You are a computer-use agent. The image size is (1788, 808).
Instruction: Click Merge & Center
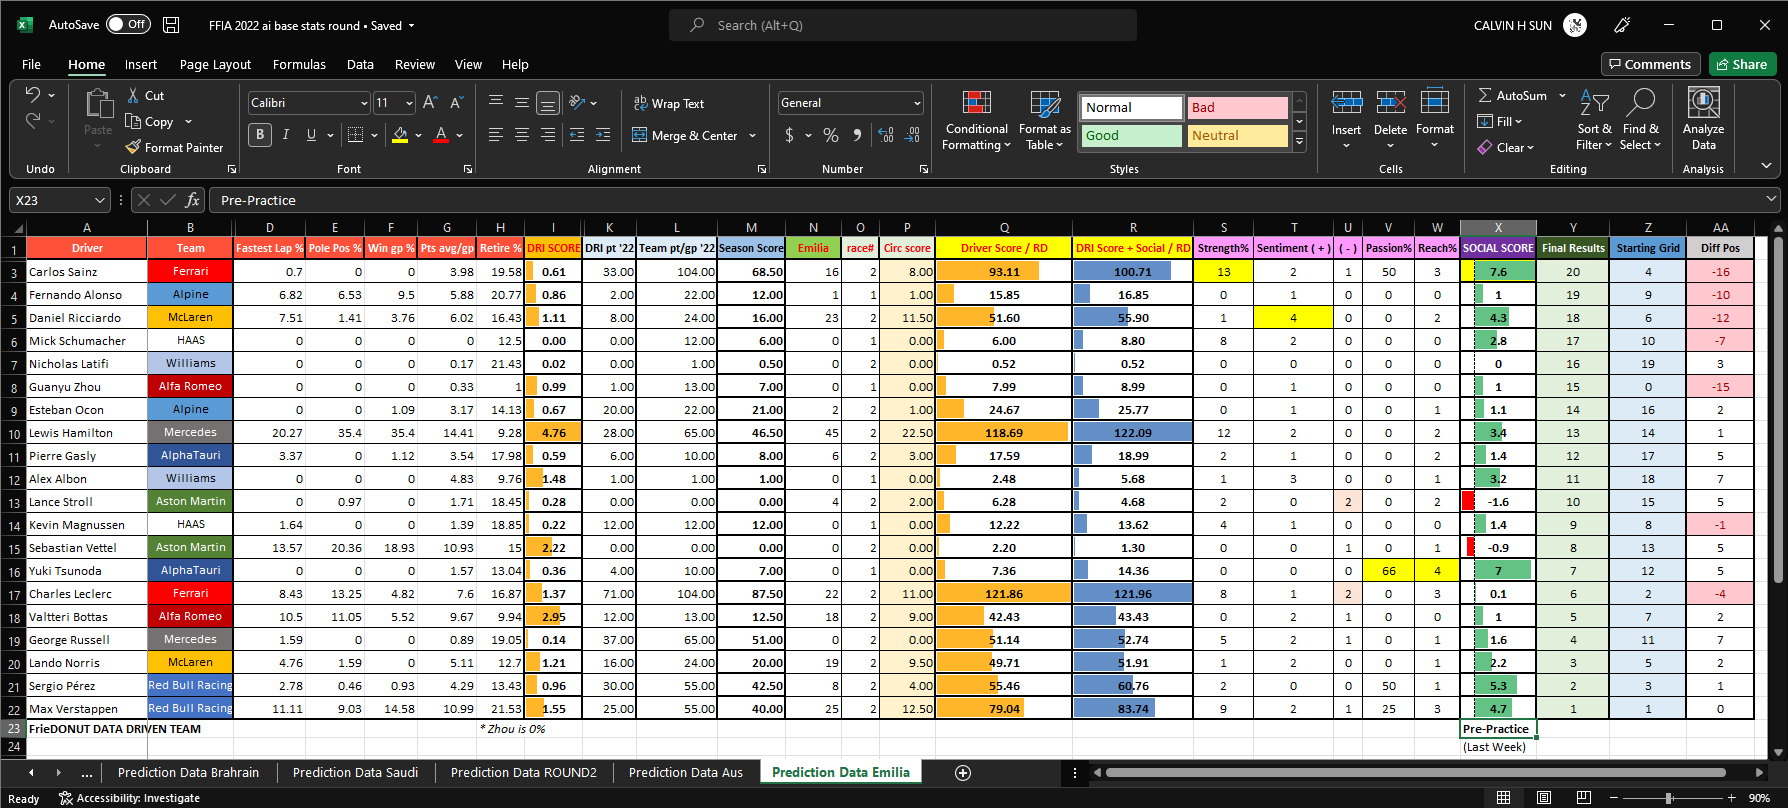686,135
